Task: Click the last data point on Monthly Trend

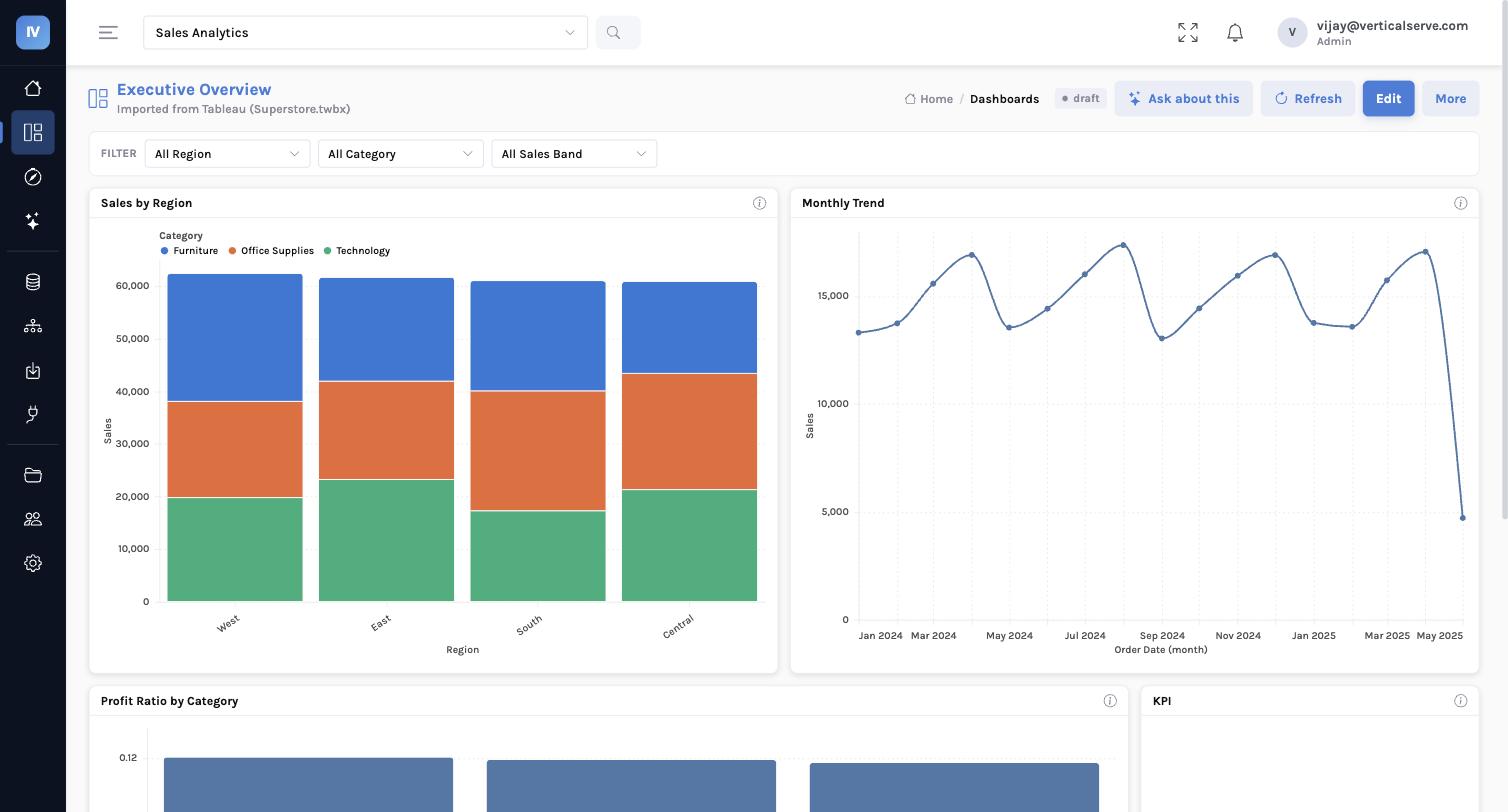Action: click(1463, 518)
